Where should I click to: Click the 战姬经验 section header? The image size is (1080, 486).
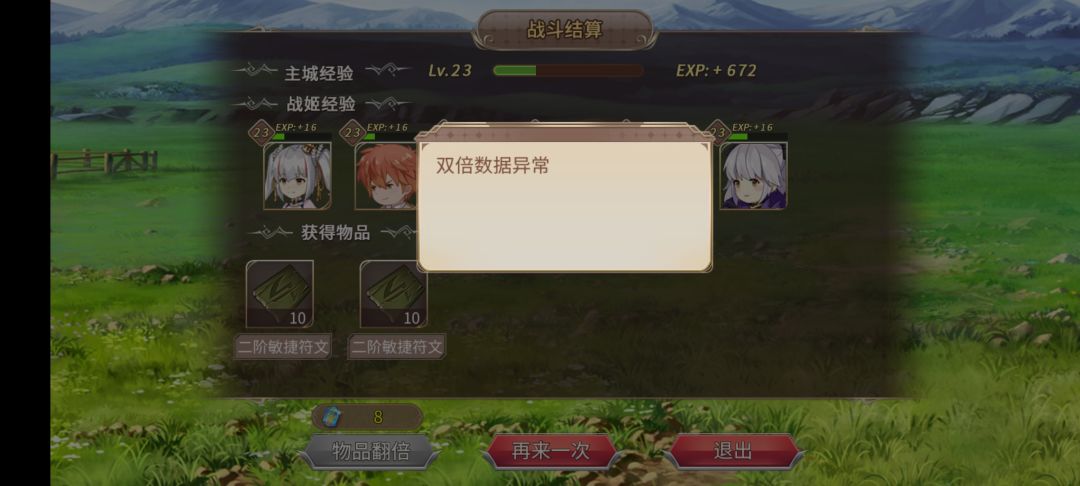pos(321,105)
